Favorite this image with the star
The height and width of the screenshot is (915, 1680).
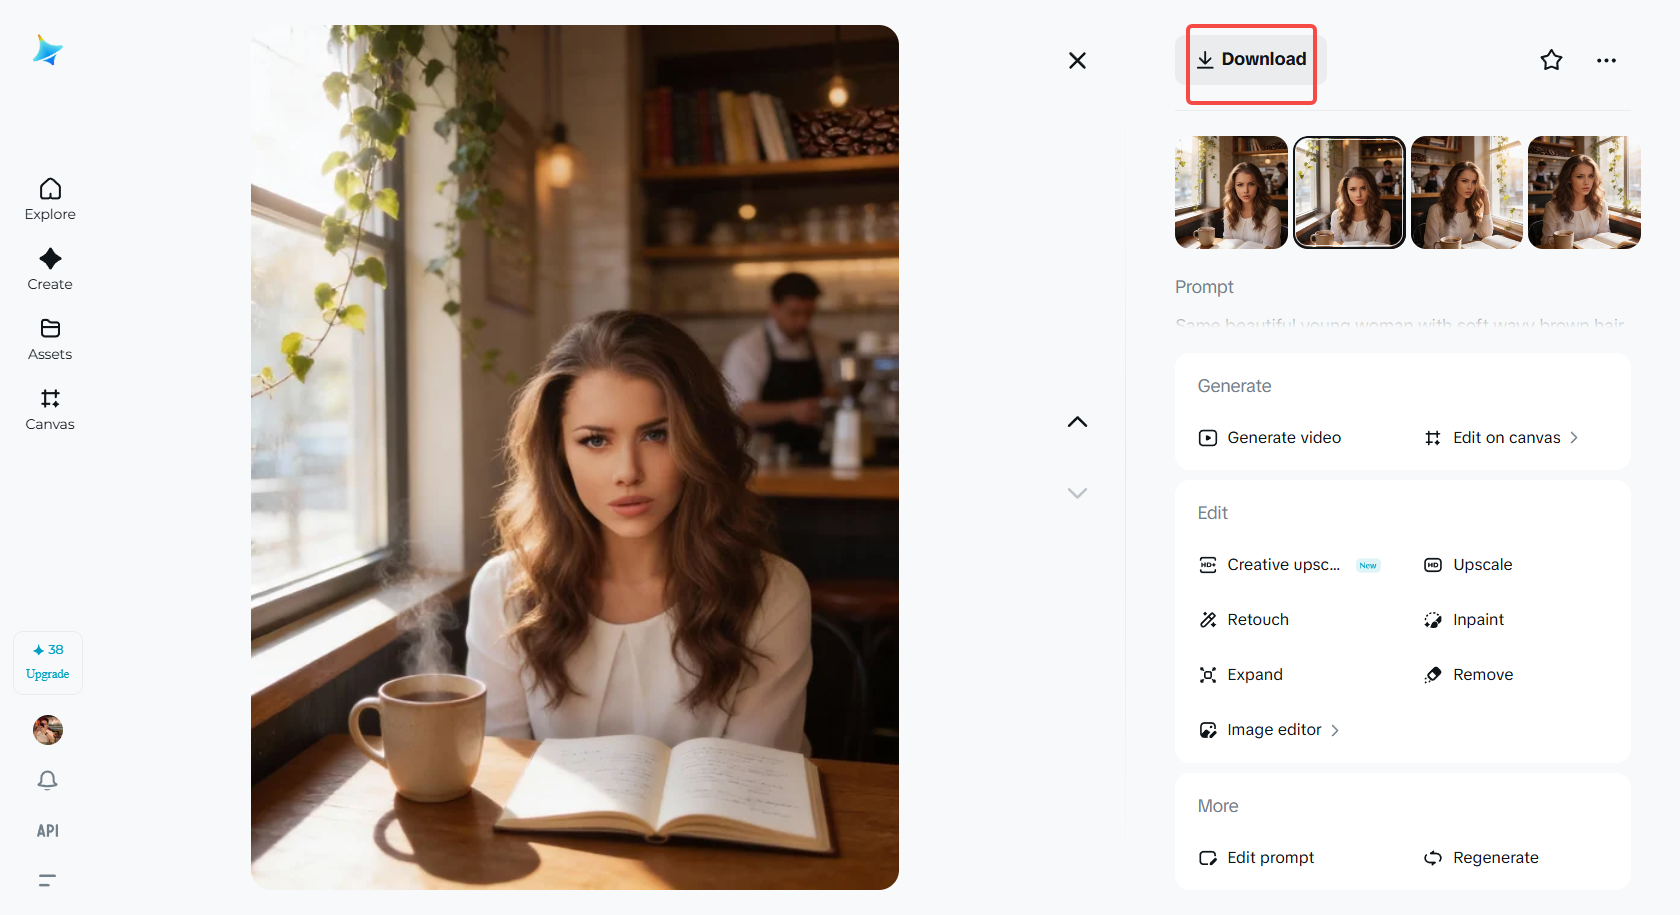pyautogui.click(x=1551, y=60)
